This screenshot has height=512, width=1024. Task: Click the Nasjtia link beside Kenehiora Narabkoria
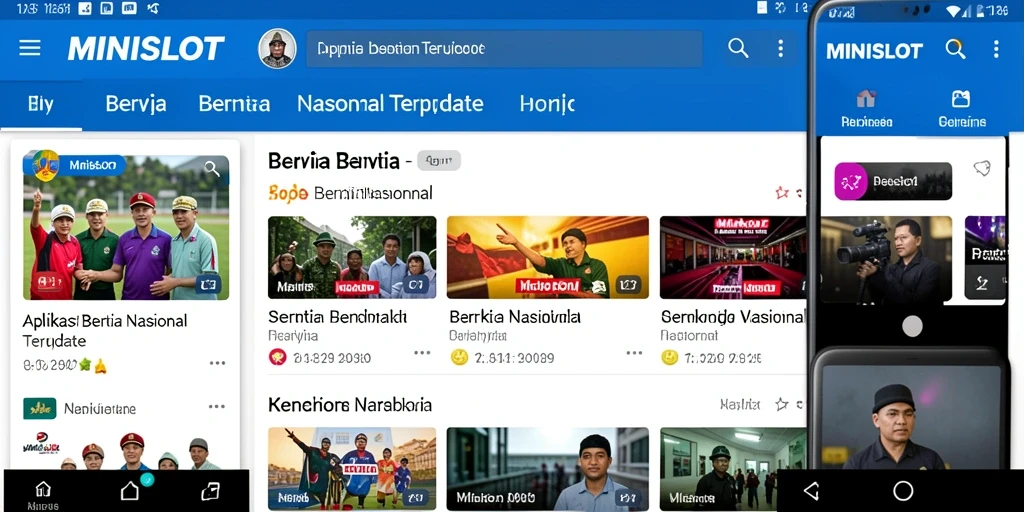tap(740, 404)
